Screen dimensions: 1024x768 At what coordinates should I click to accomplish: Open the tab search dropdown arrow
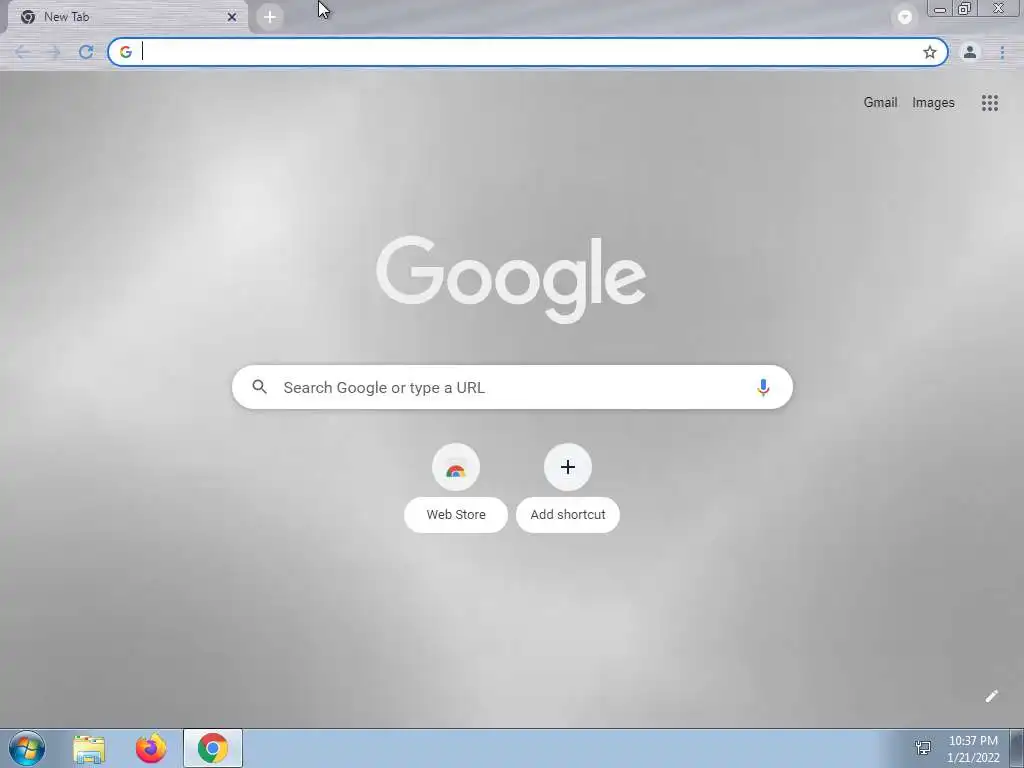tap(904, 17)
